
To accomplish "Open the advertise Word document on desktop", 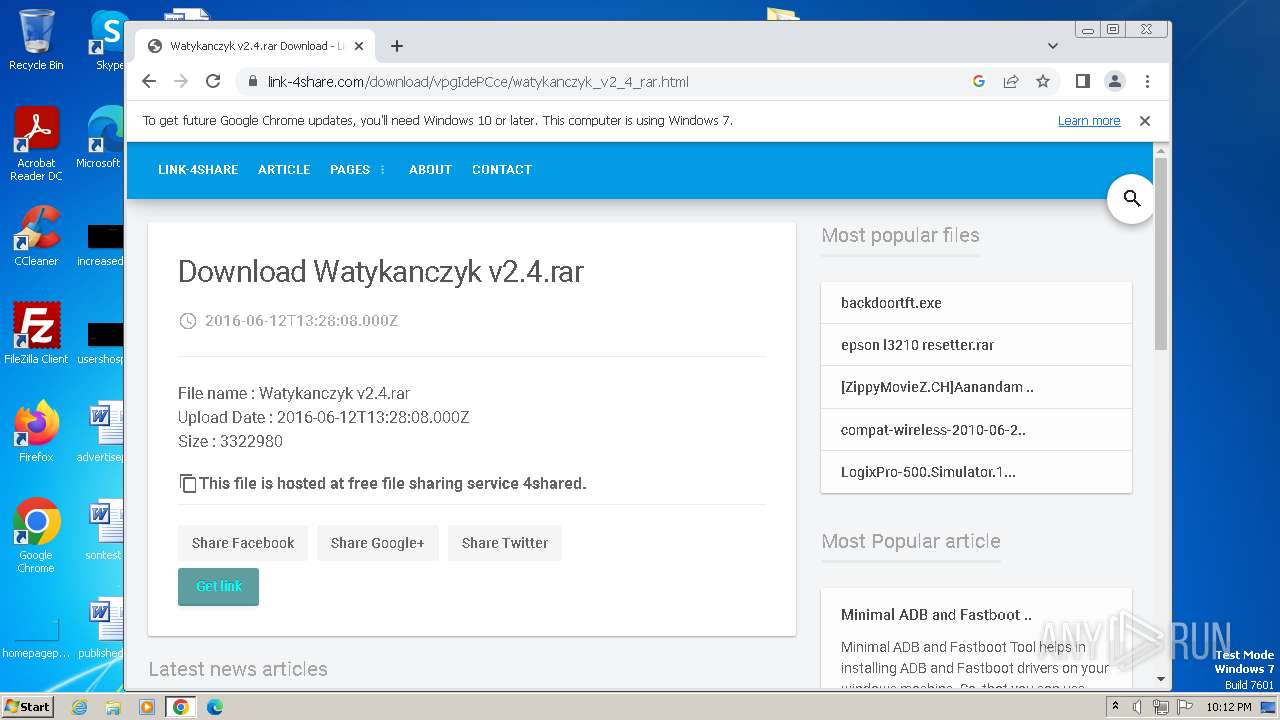I will click(102, 433).
